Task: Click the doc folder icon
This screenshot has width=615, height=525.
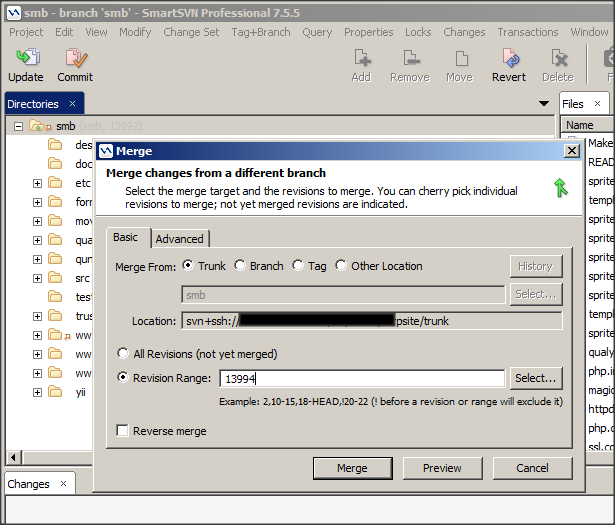Action: (x=55, y=163)
